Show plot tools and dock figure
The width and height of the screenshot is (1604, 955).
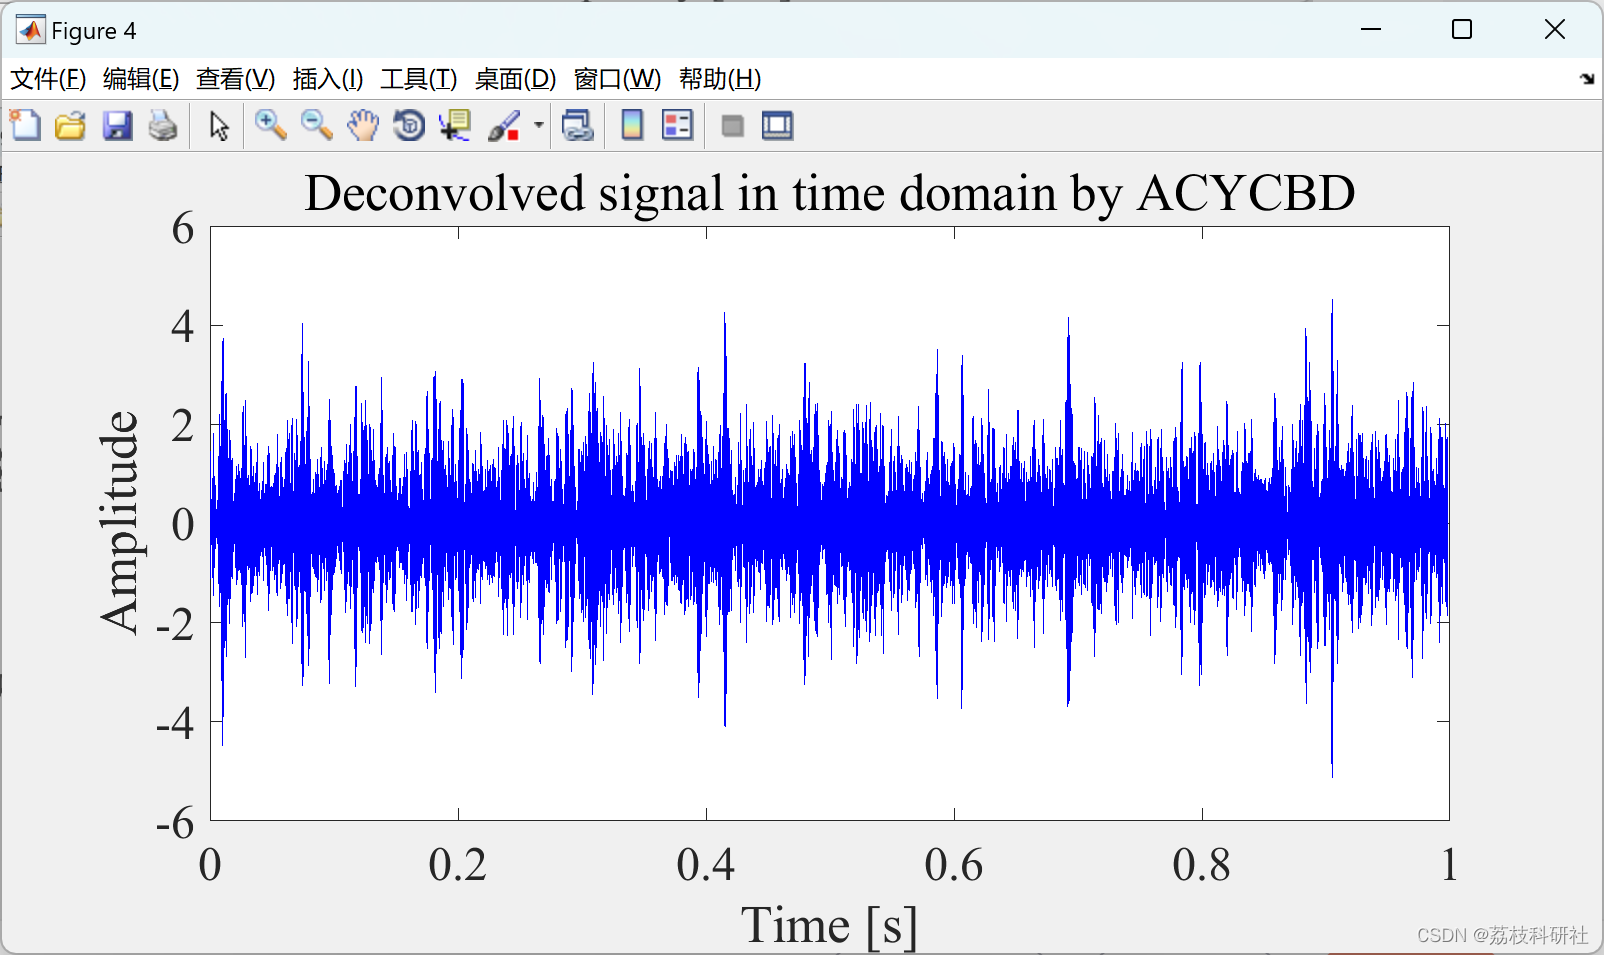click(777, 126)
